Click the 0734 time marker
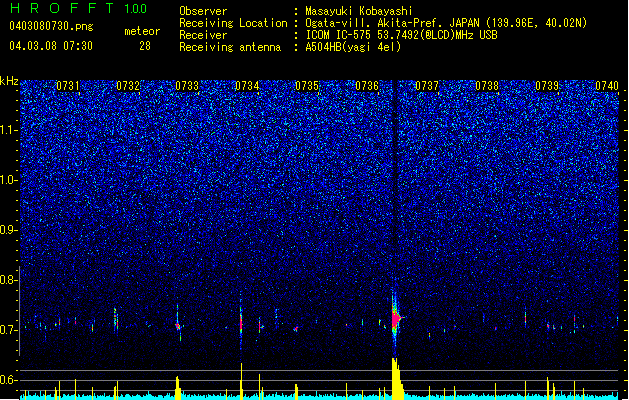Screen dimensions: 629x400 point(247,86)
